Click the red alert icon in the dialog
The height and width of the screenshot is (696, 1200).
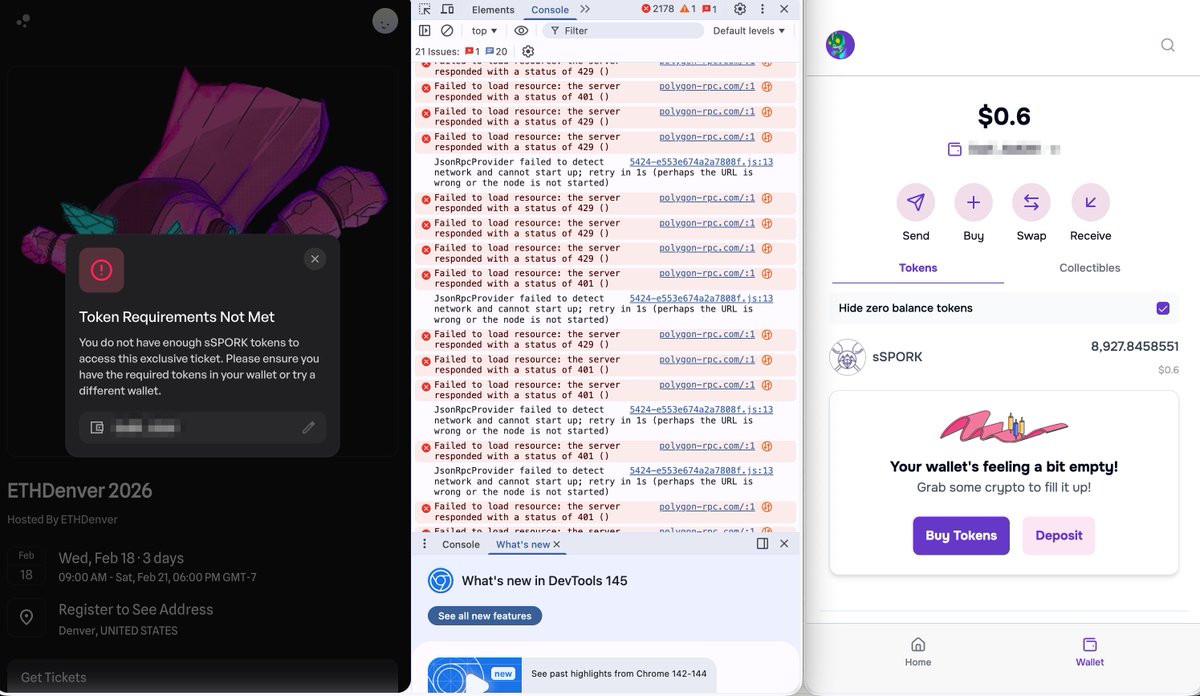pyautogui.click(x=101, y=270)
